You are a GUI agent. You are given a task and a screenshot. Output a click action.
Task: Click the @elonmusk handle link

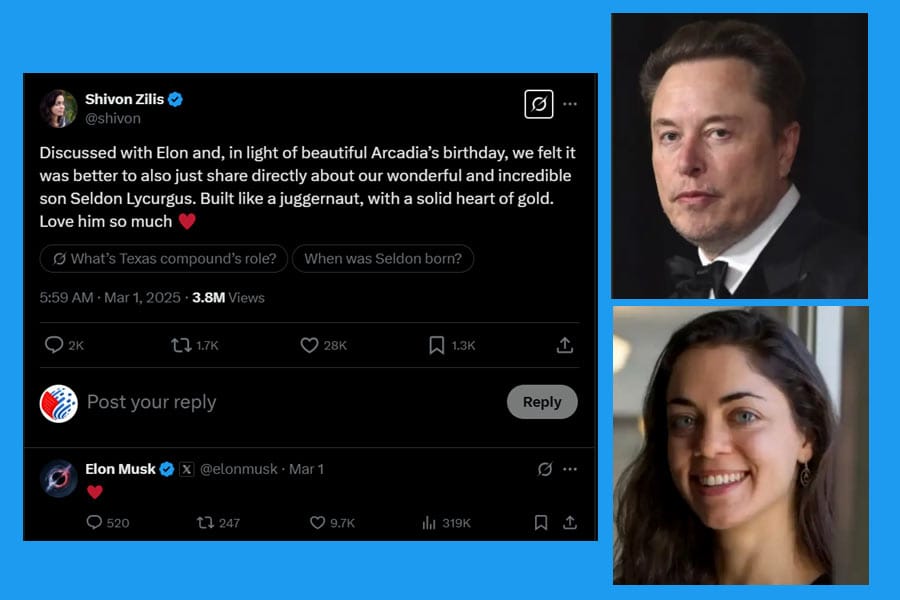pos(241,469)
